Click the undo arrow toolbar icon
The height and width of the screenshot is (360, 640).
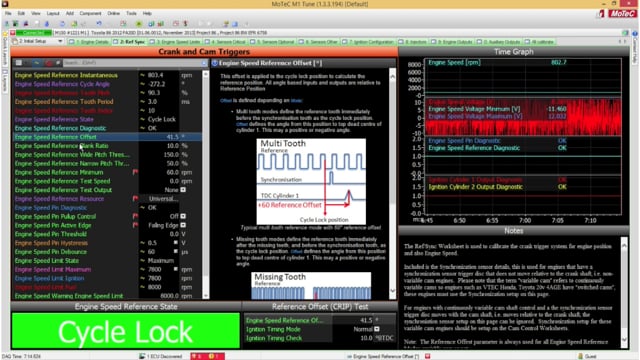tap(99, 24)
